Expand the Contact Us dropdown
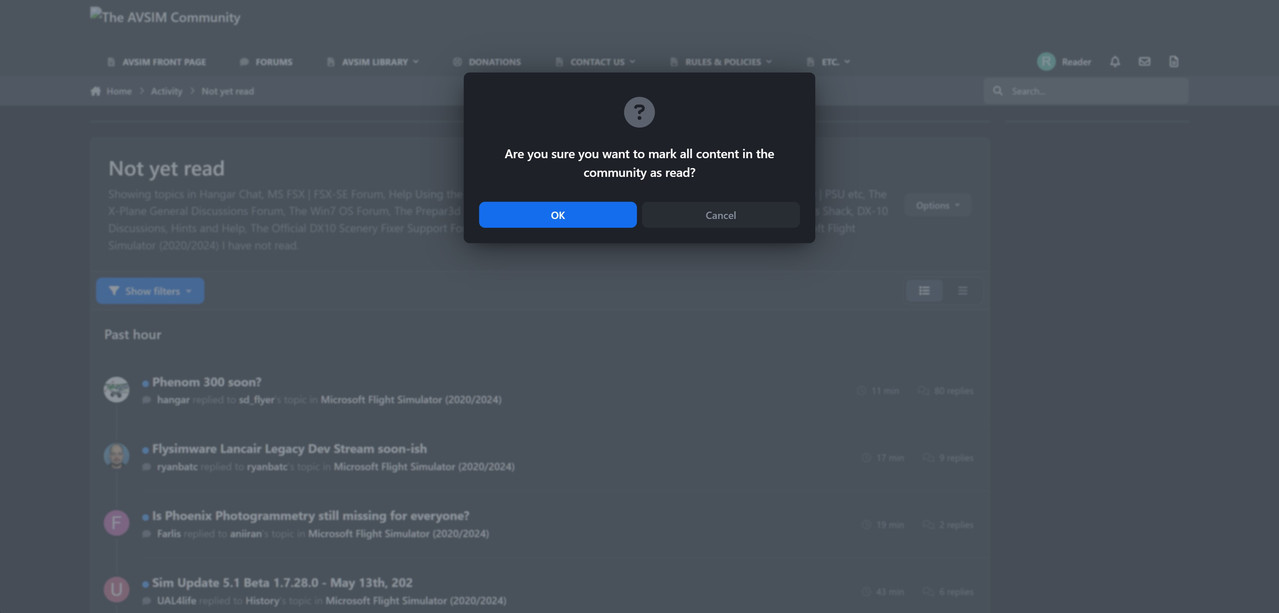The width and height of the screenshot is (1279, 613). pos(595,62)
